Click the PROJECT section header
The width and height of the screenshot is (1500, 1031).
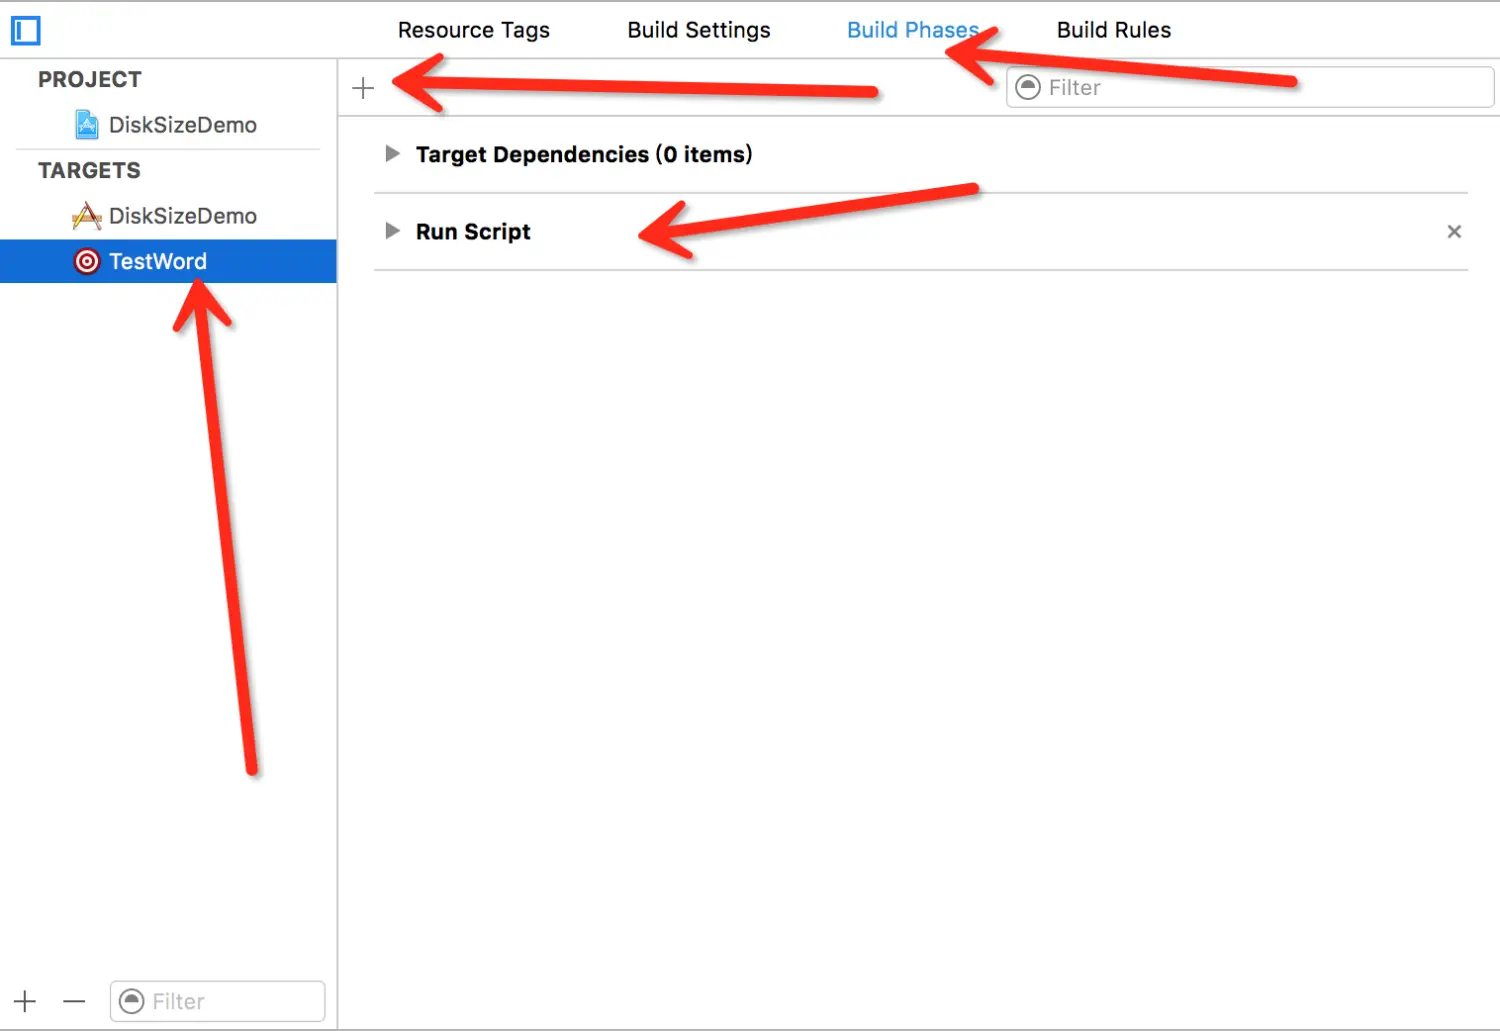pyautogui.click(x=90, y=80)
